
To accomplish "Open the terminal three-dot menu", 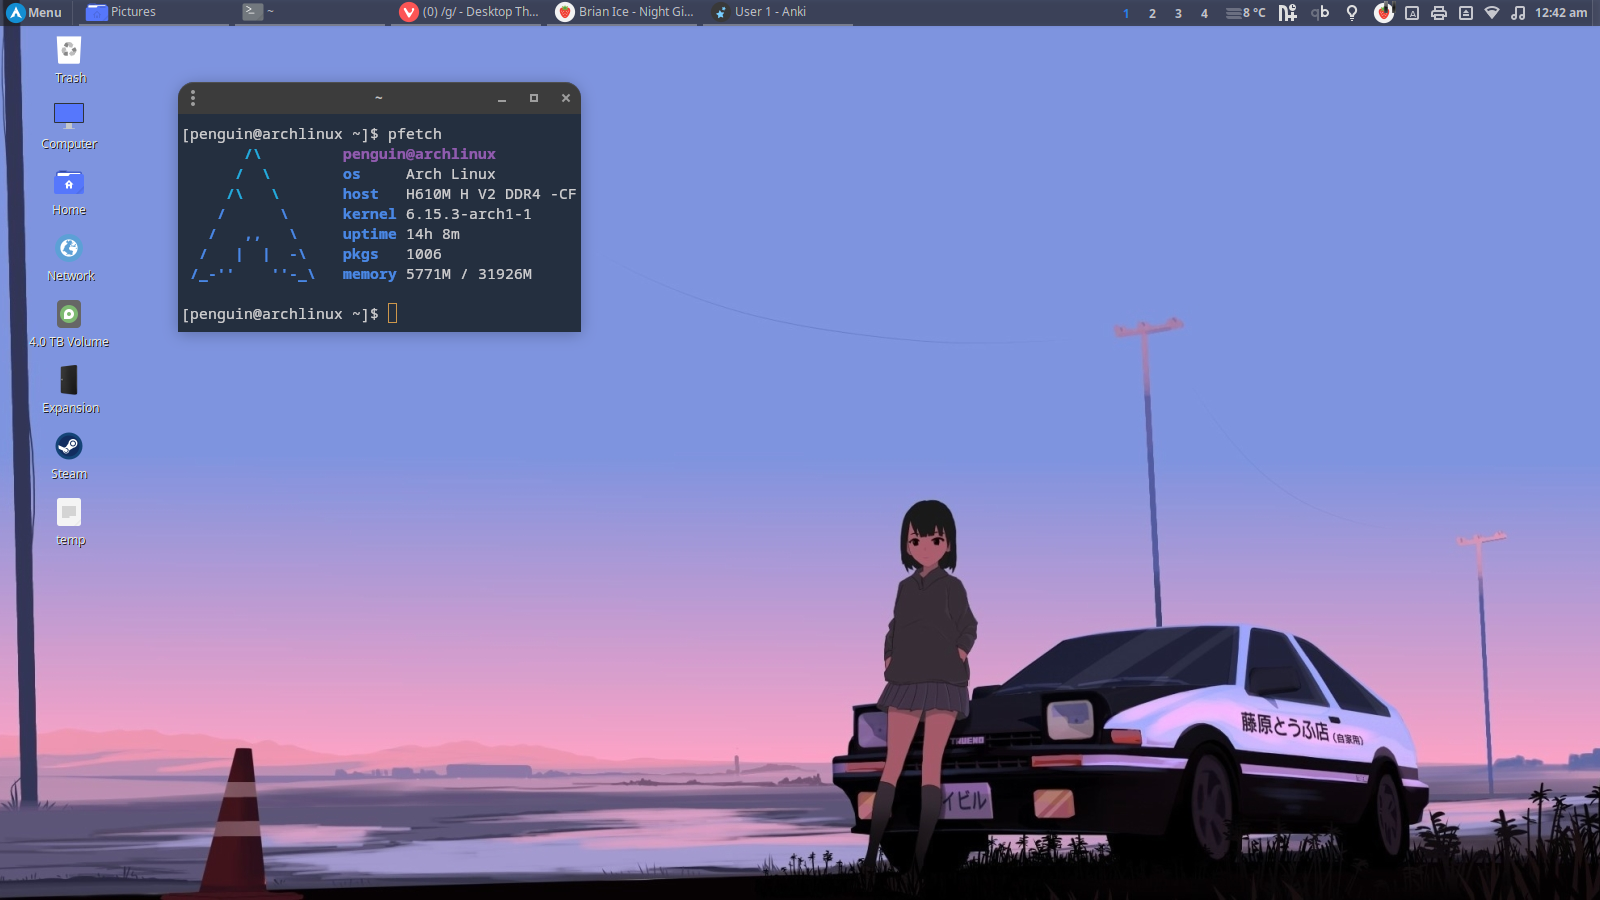I will pyautogui.click(x=193, y=98).
